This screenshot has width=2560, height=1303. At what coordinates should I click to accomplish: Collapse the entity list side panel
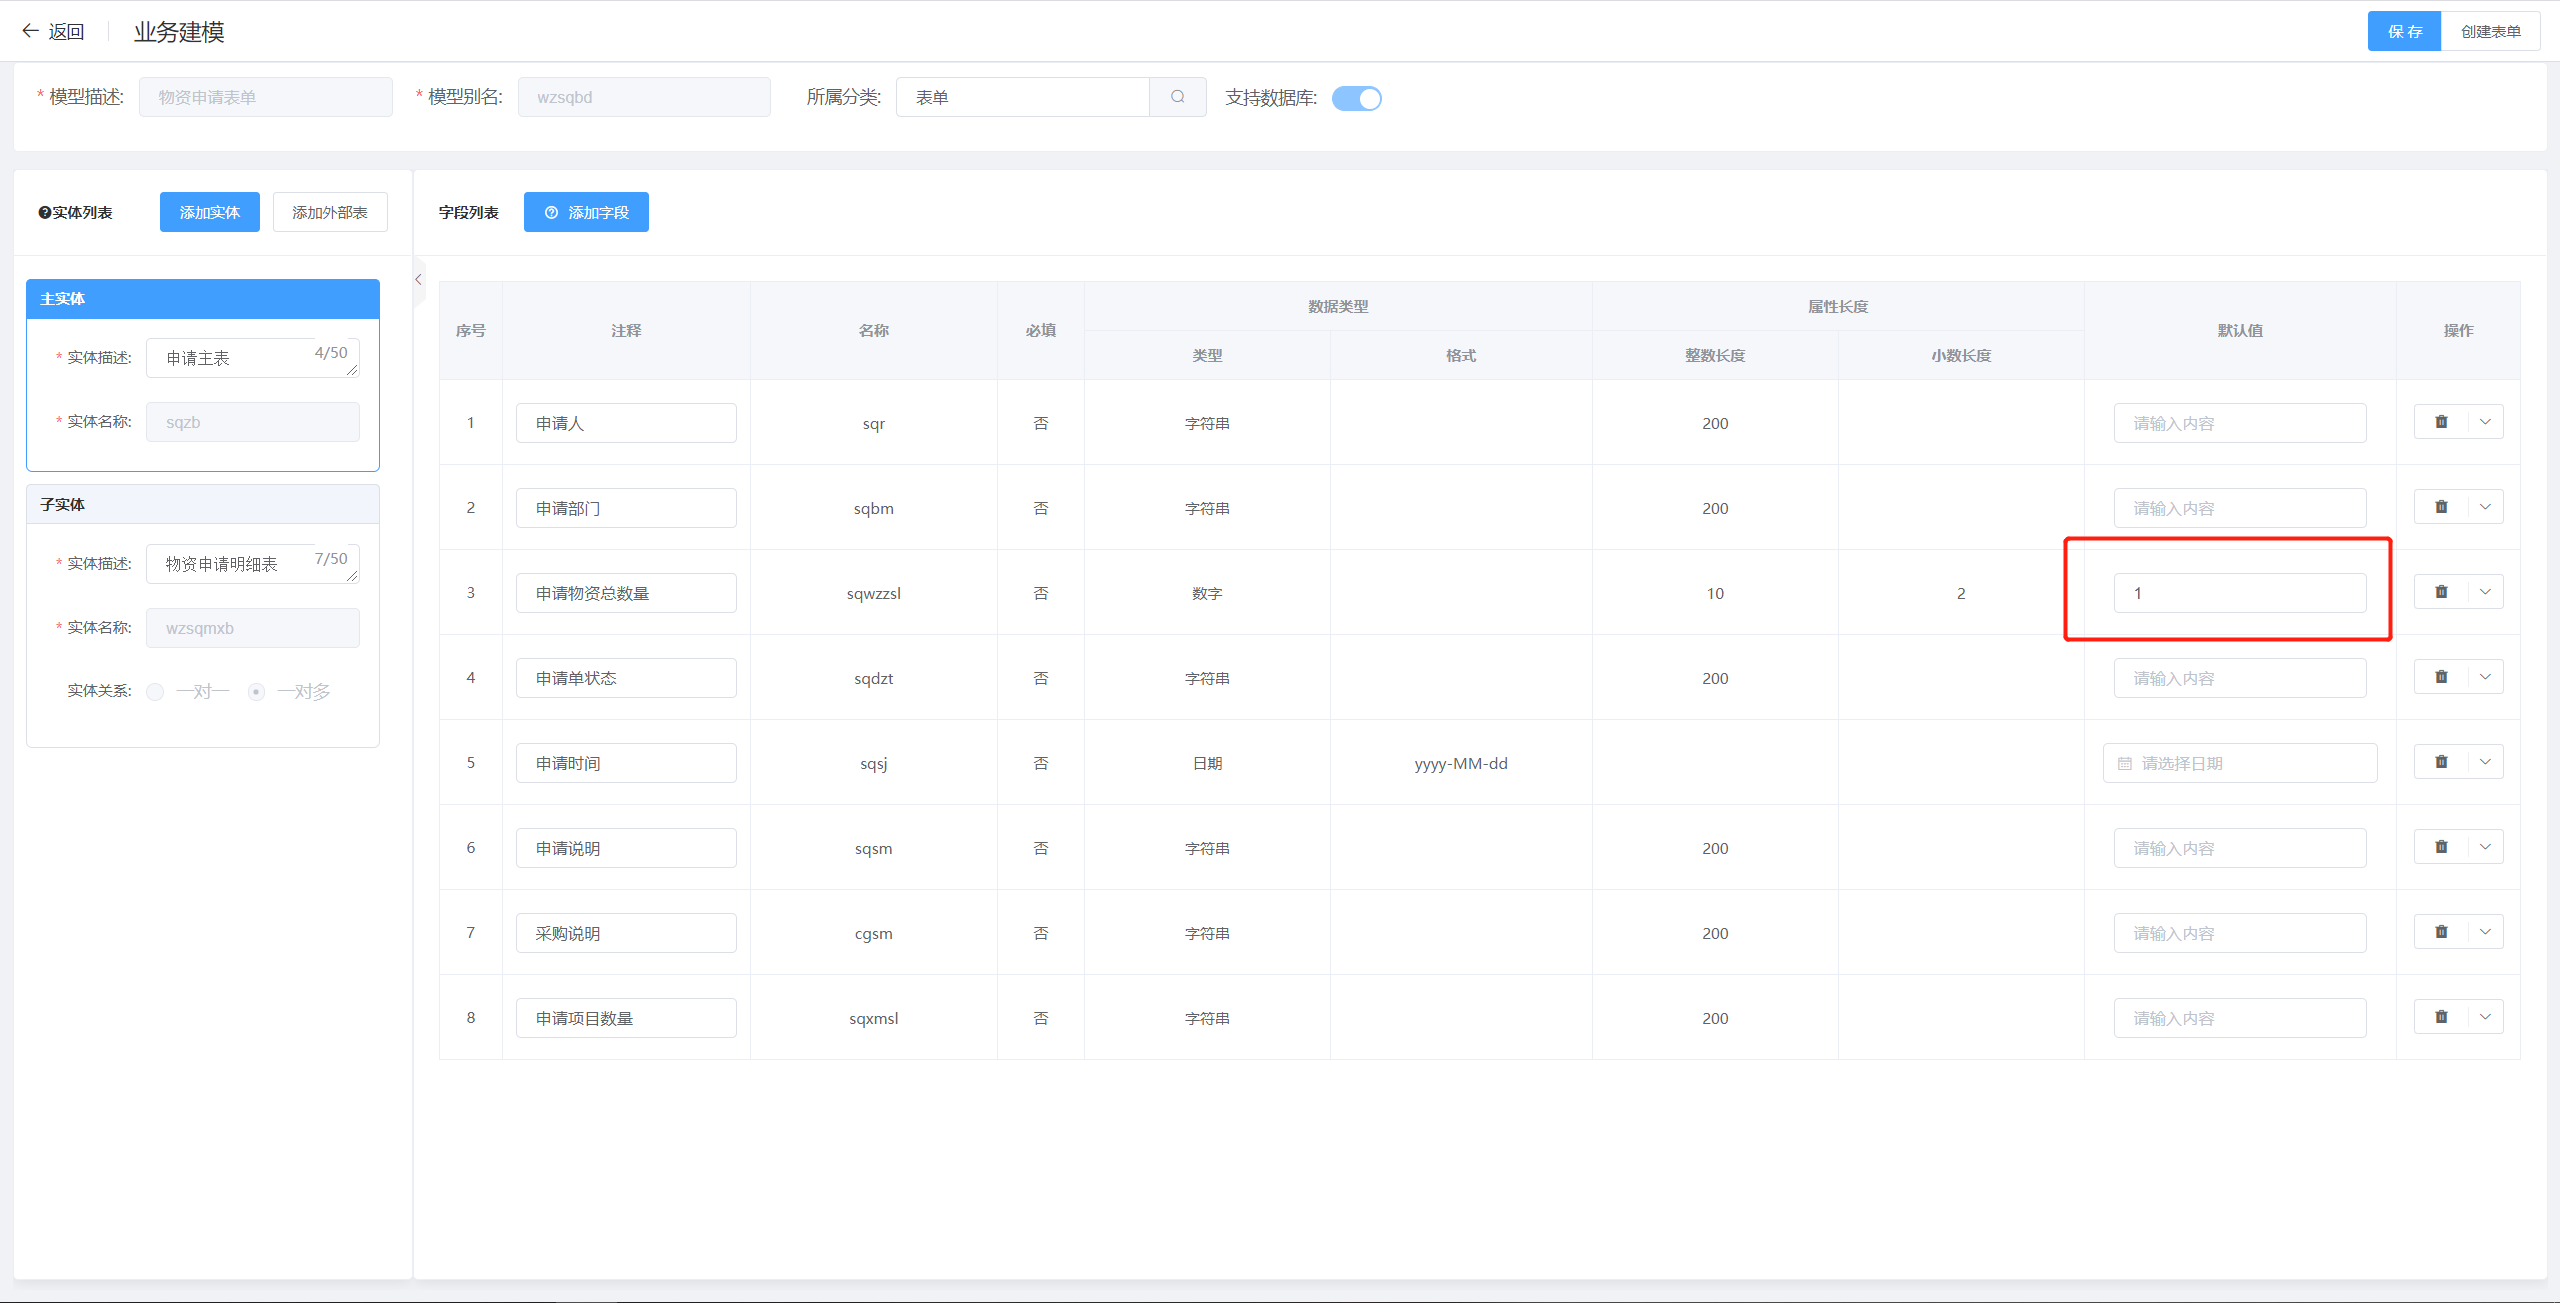[418, 280]
